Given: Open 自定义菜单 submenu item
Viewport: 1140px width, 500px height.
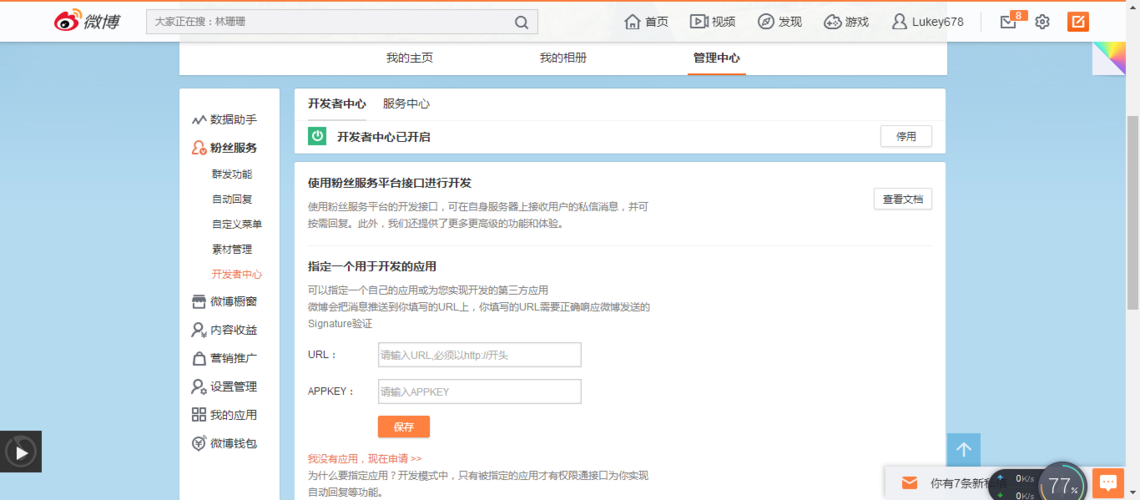Looking at the screenshot, I should pos(237,225).
